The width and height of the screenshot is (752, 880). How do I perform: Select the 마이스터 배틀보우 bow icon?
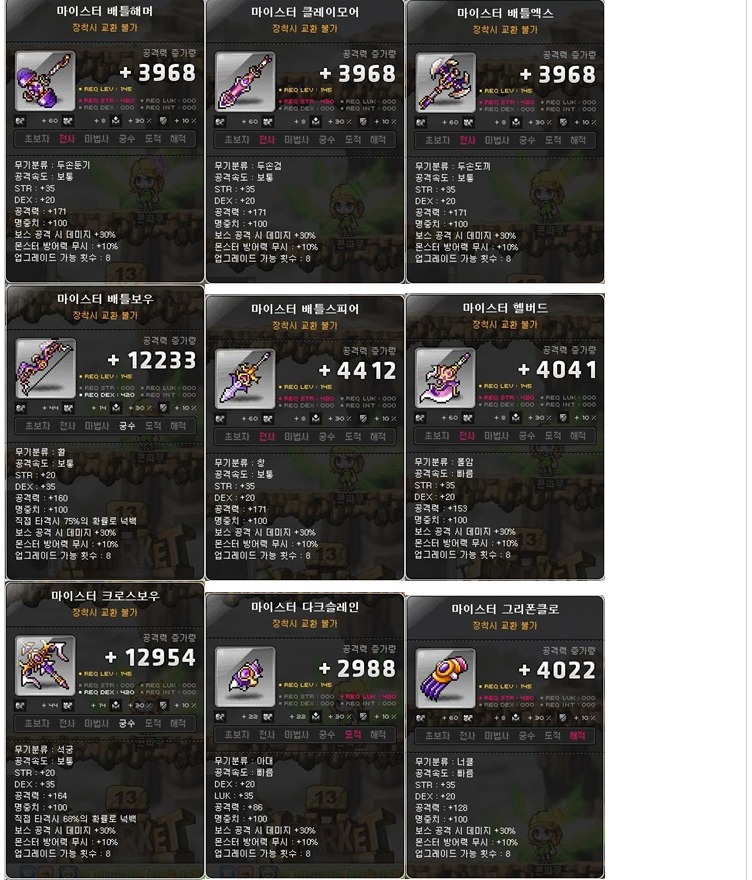click(45, 368)
